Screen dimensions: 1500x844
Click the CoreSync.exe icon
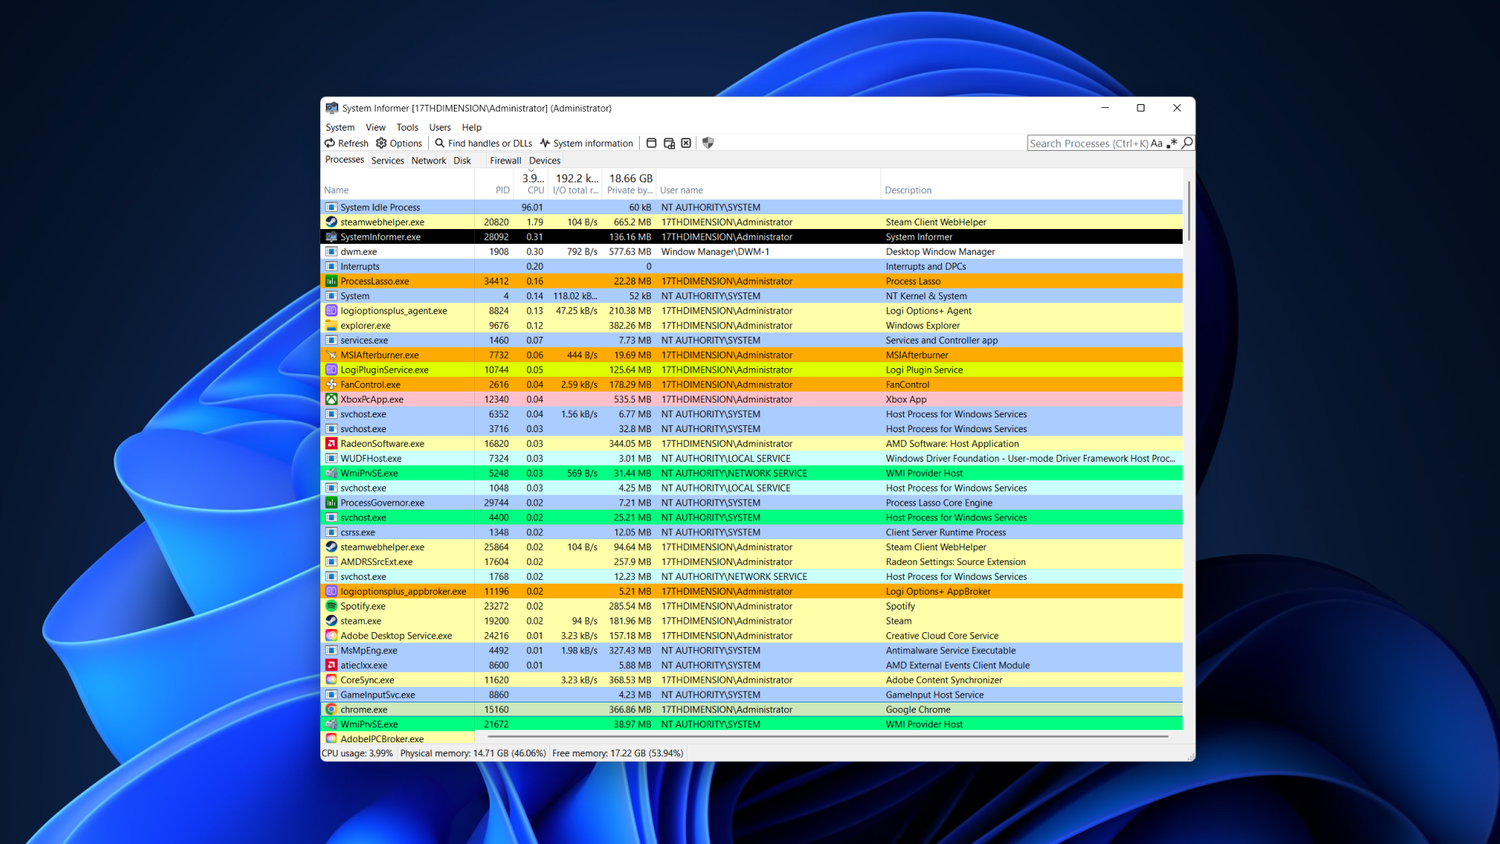(331, 680)
